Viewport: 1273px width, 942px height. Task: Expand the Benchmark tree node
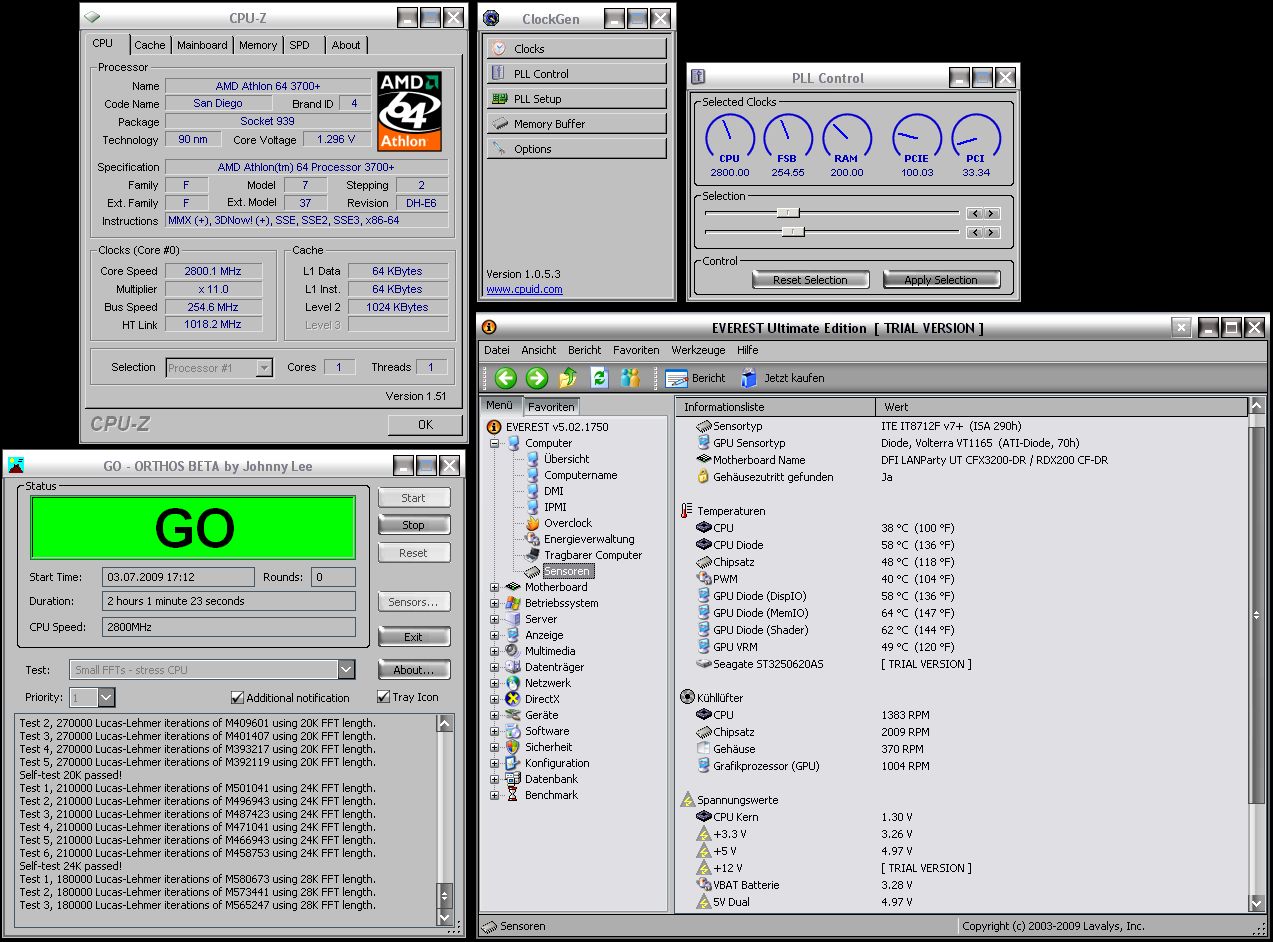(494, 795)
